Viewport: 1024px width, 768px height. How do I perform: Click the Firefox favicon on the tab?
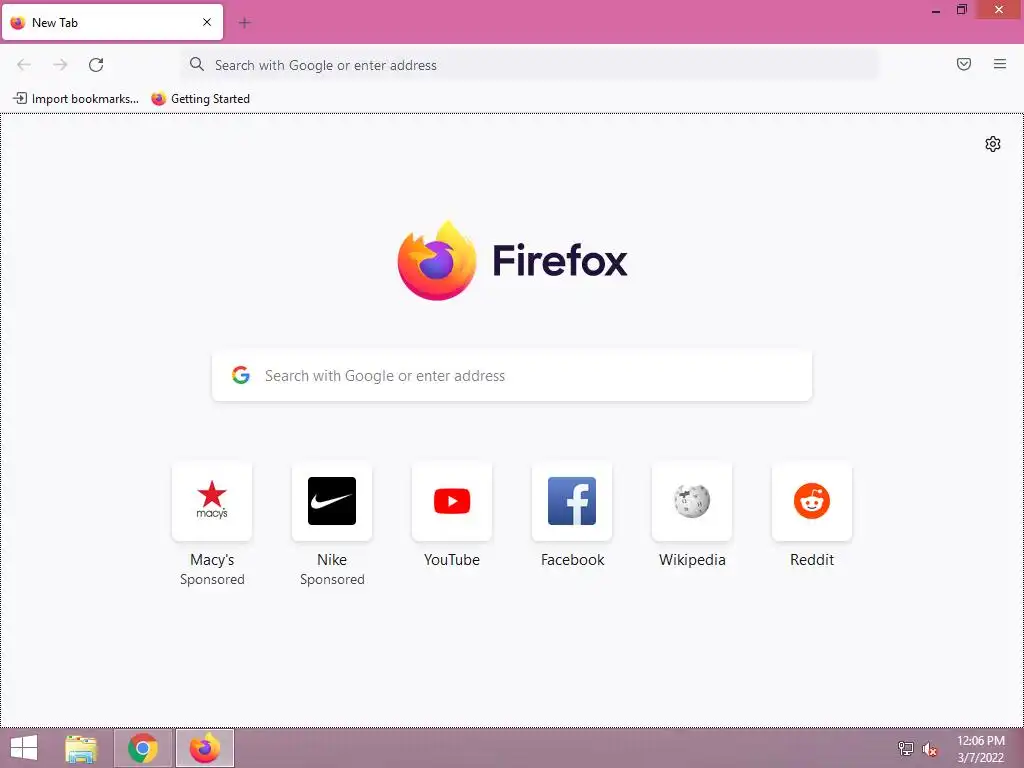tap(18, 22)
